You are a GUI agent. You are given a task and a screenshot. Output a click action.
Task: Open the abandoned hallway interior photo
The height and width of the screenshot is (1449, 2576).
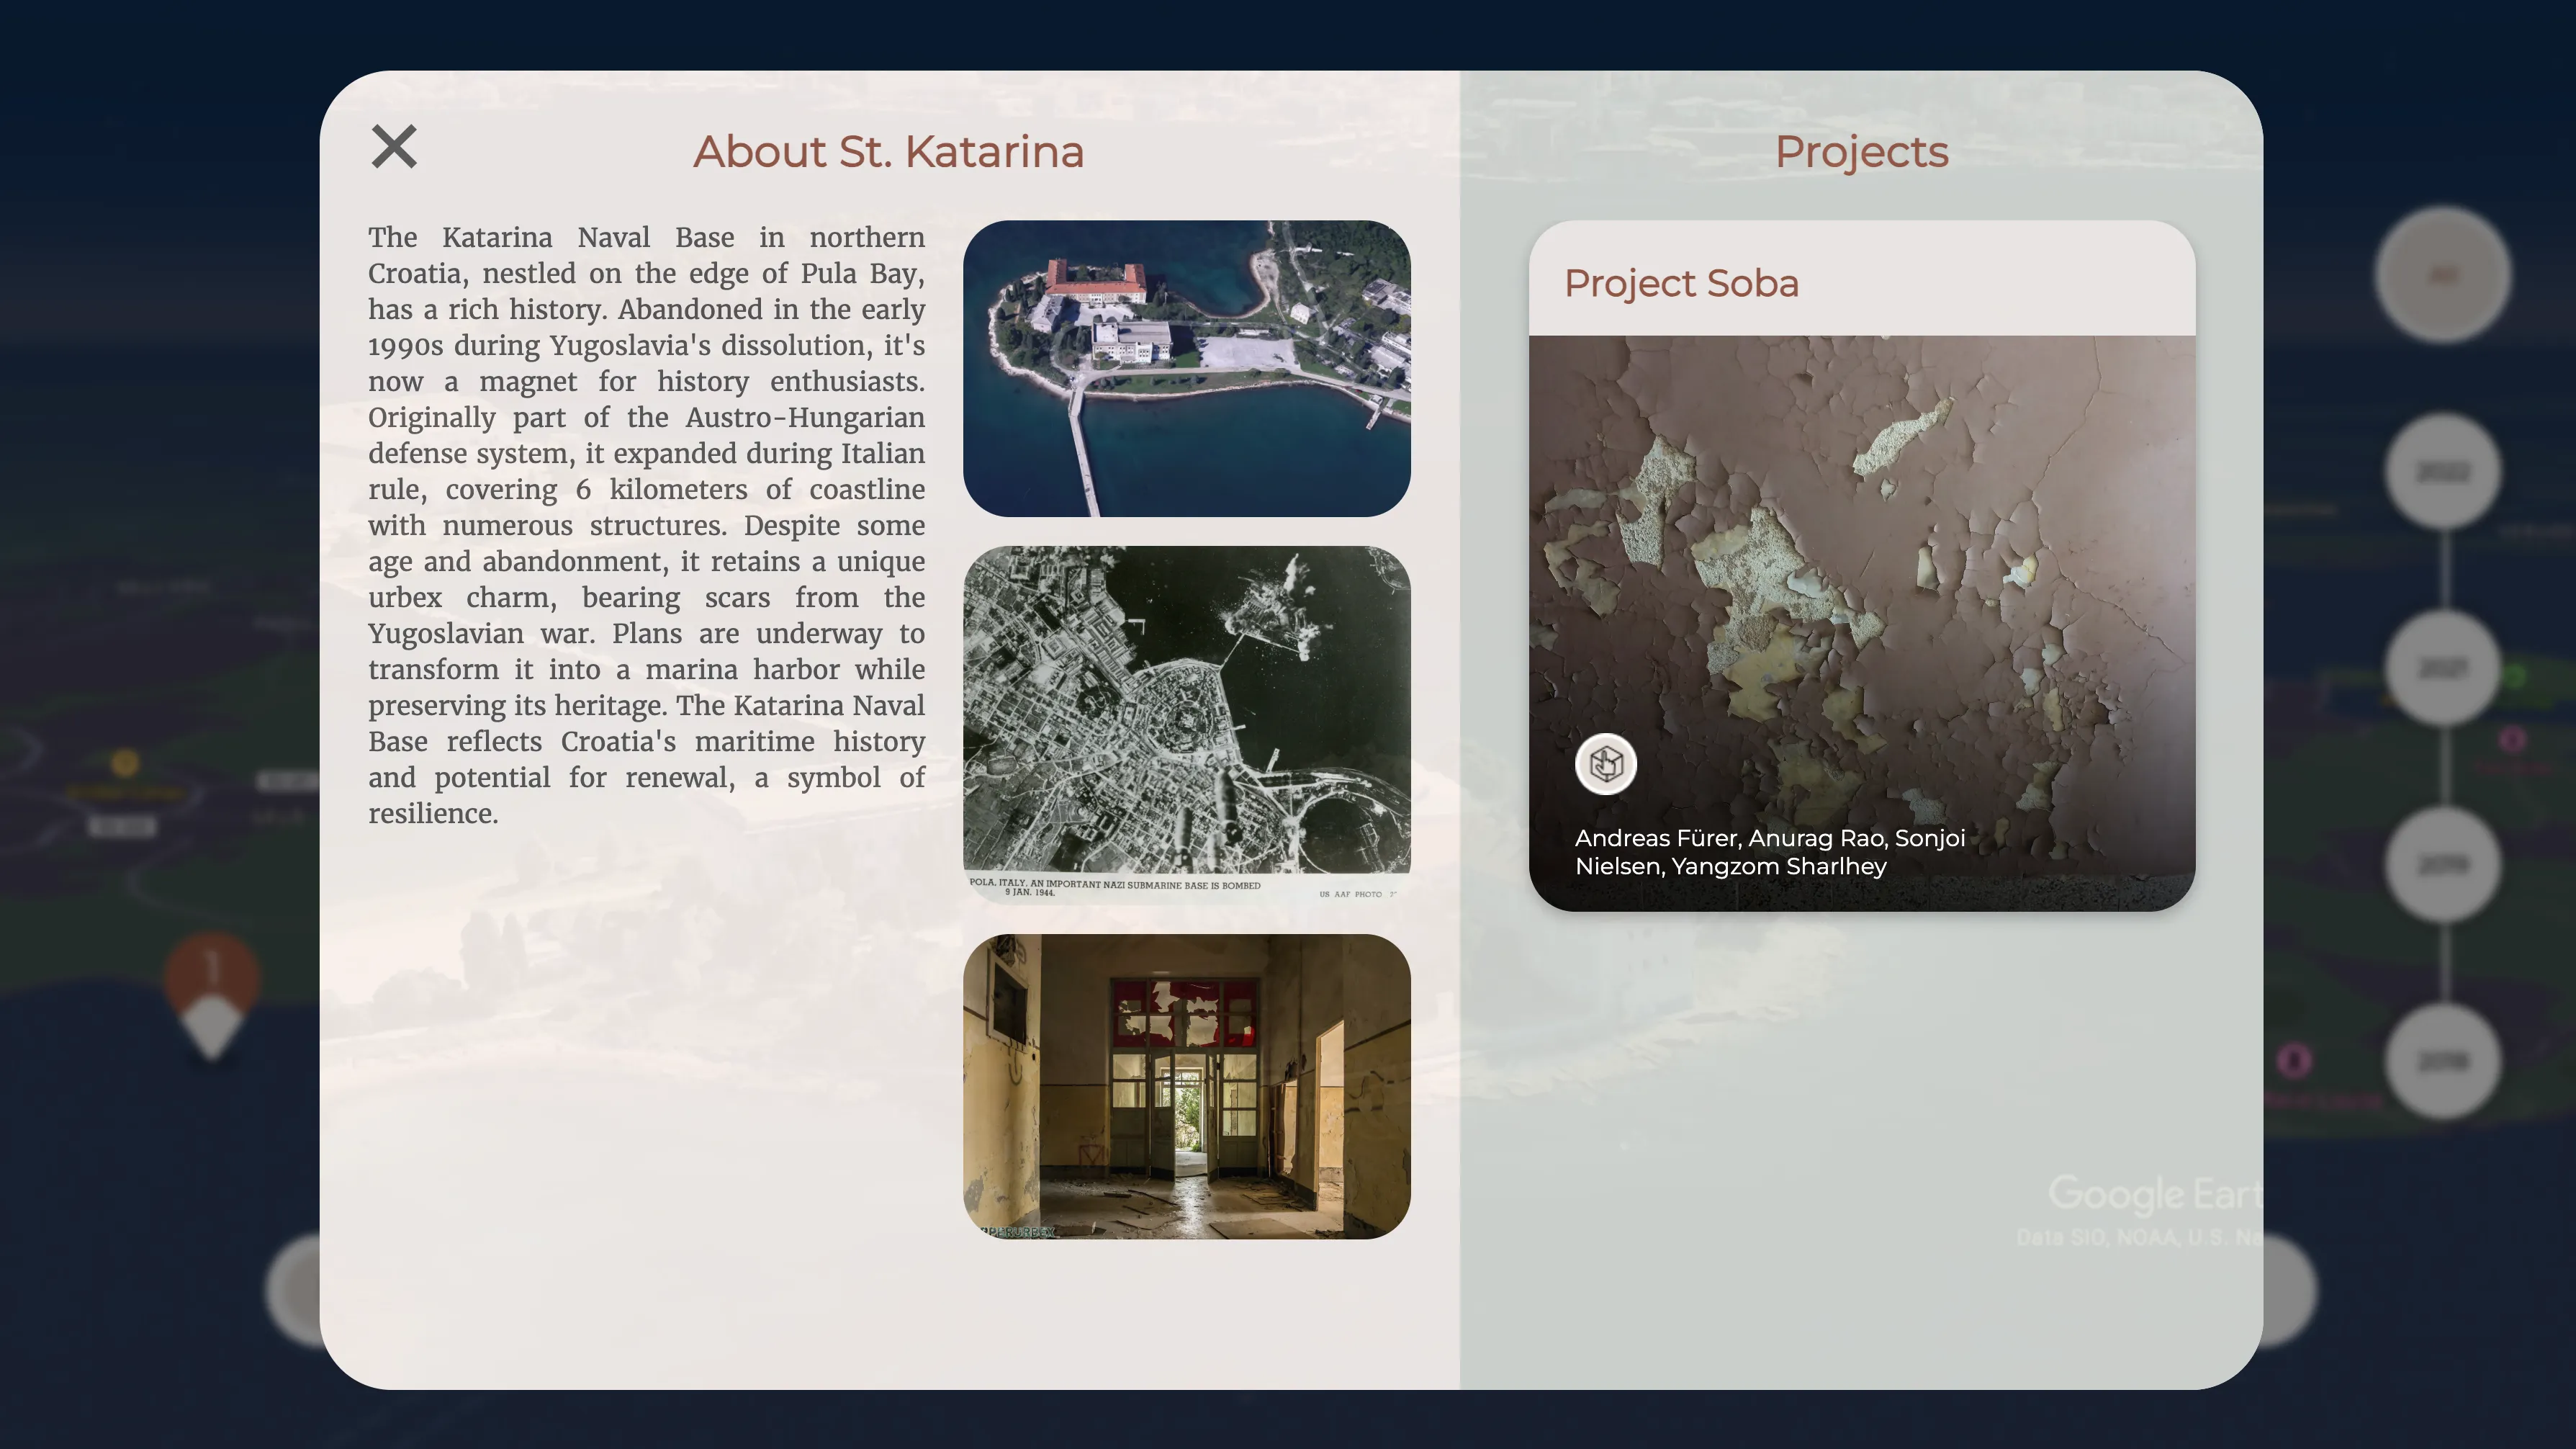(x=1186, y=1086)
